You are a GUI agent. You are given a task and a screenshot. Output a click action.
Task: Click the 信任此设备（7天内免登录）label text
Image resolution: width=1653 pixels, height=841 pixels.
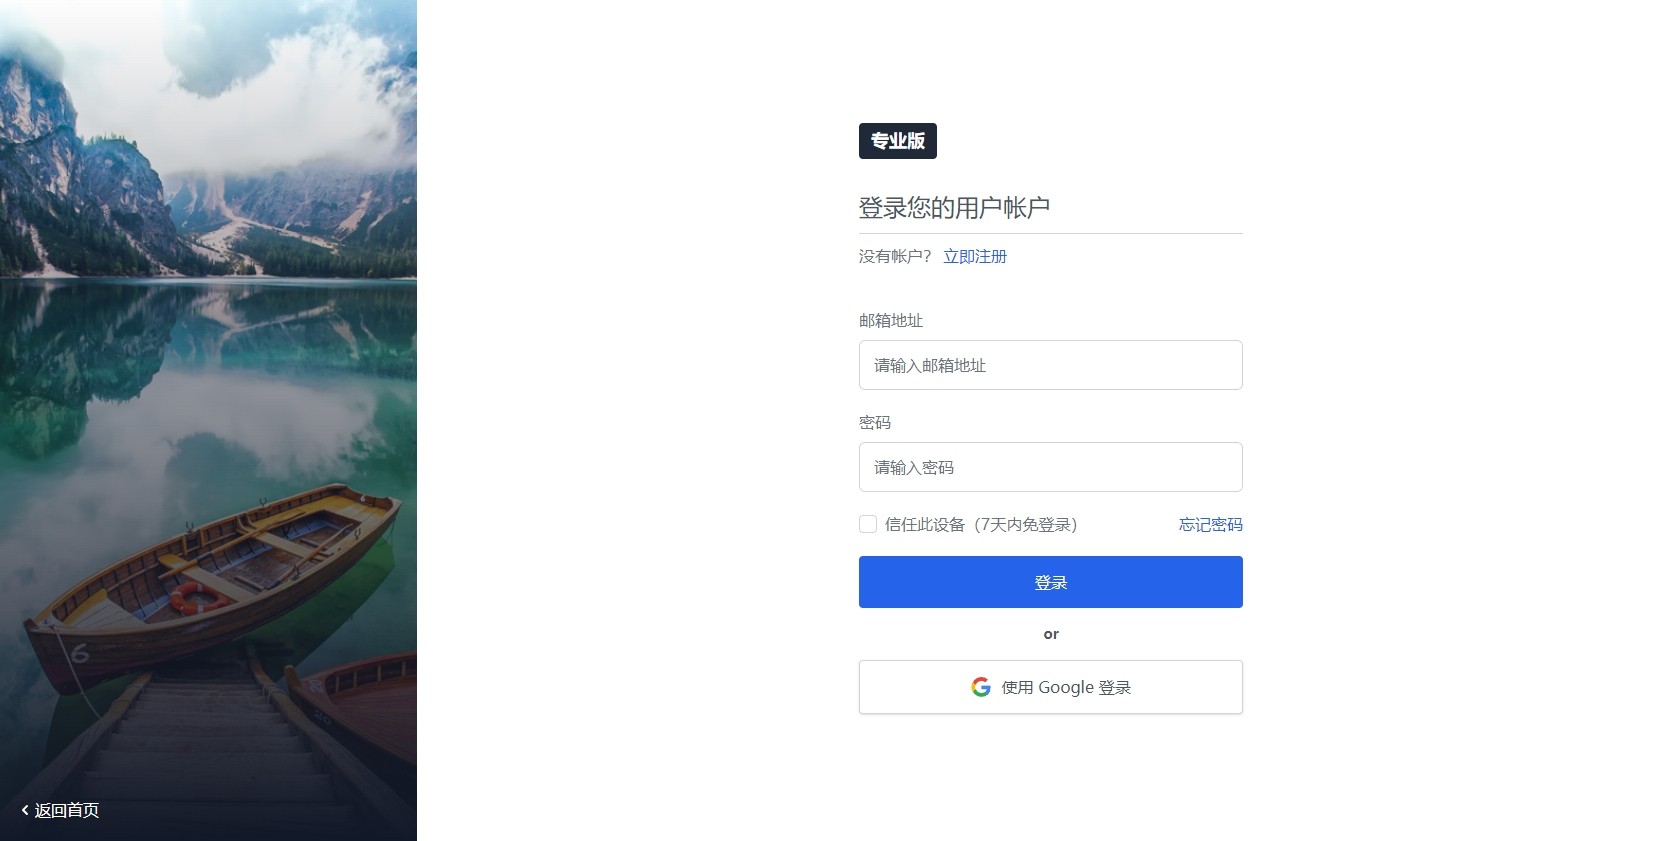pos(981,524)
